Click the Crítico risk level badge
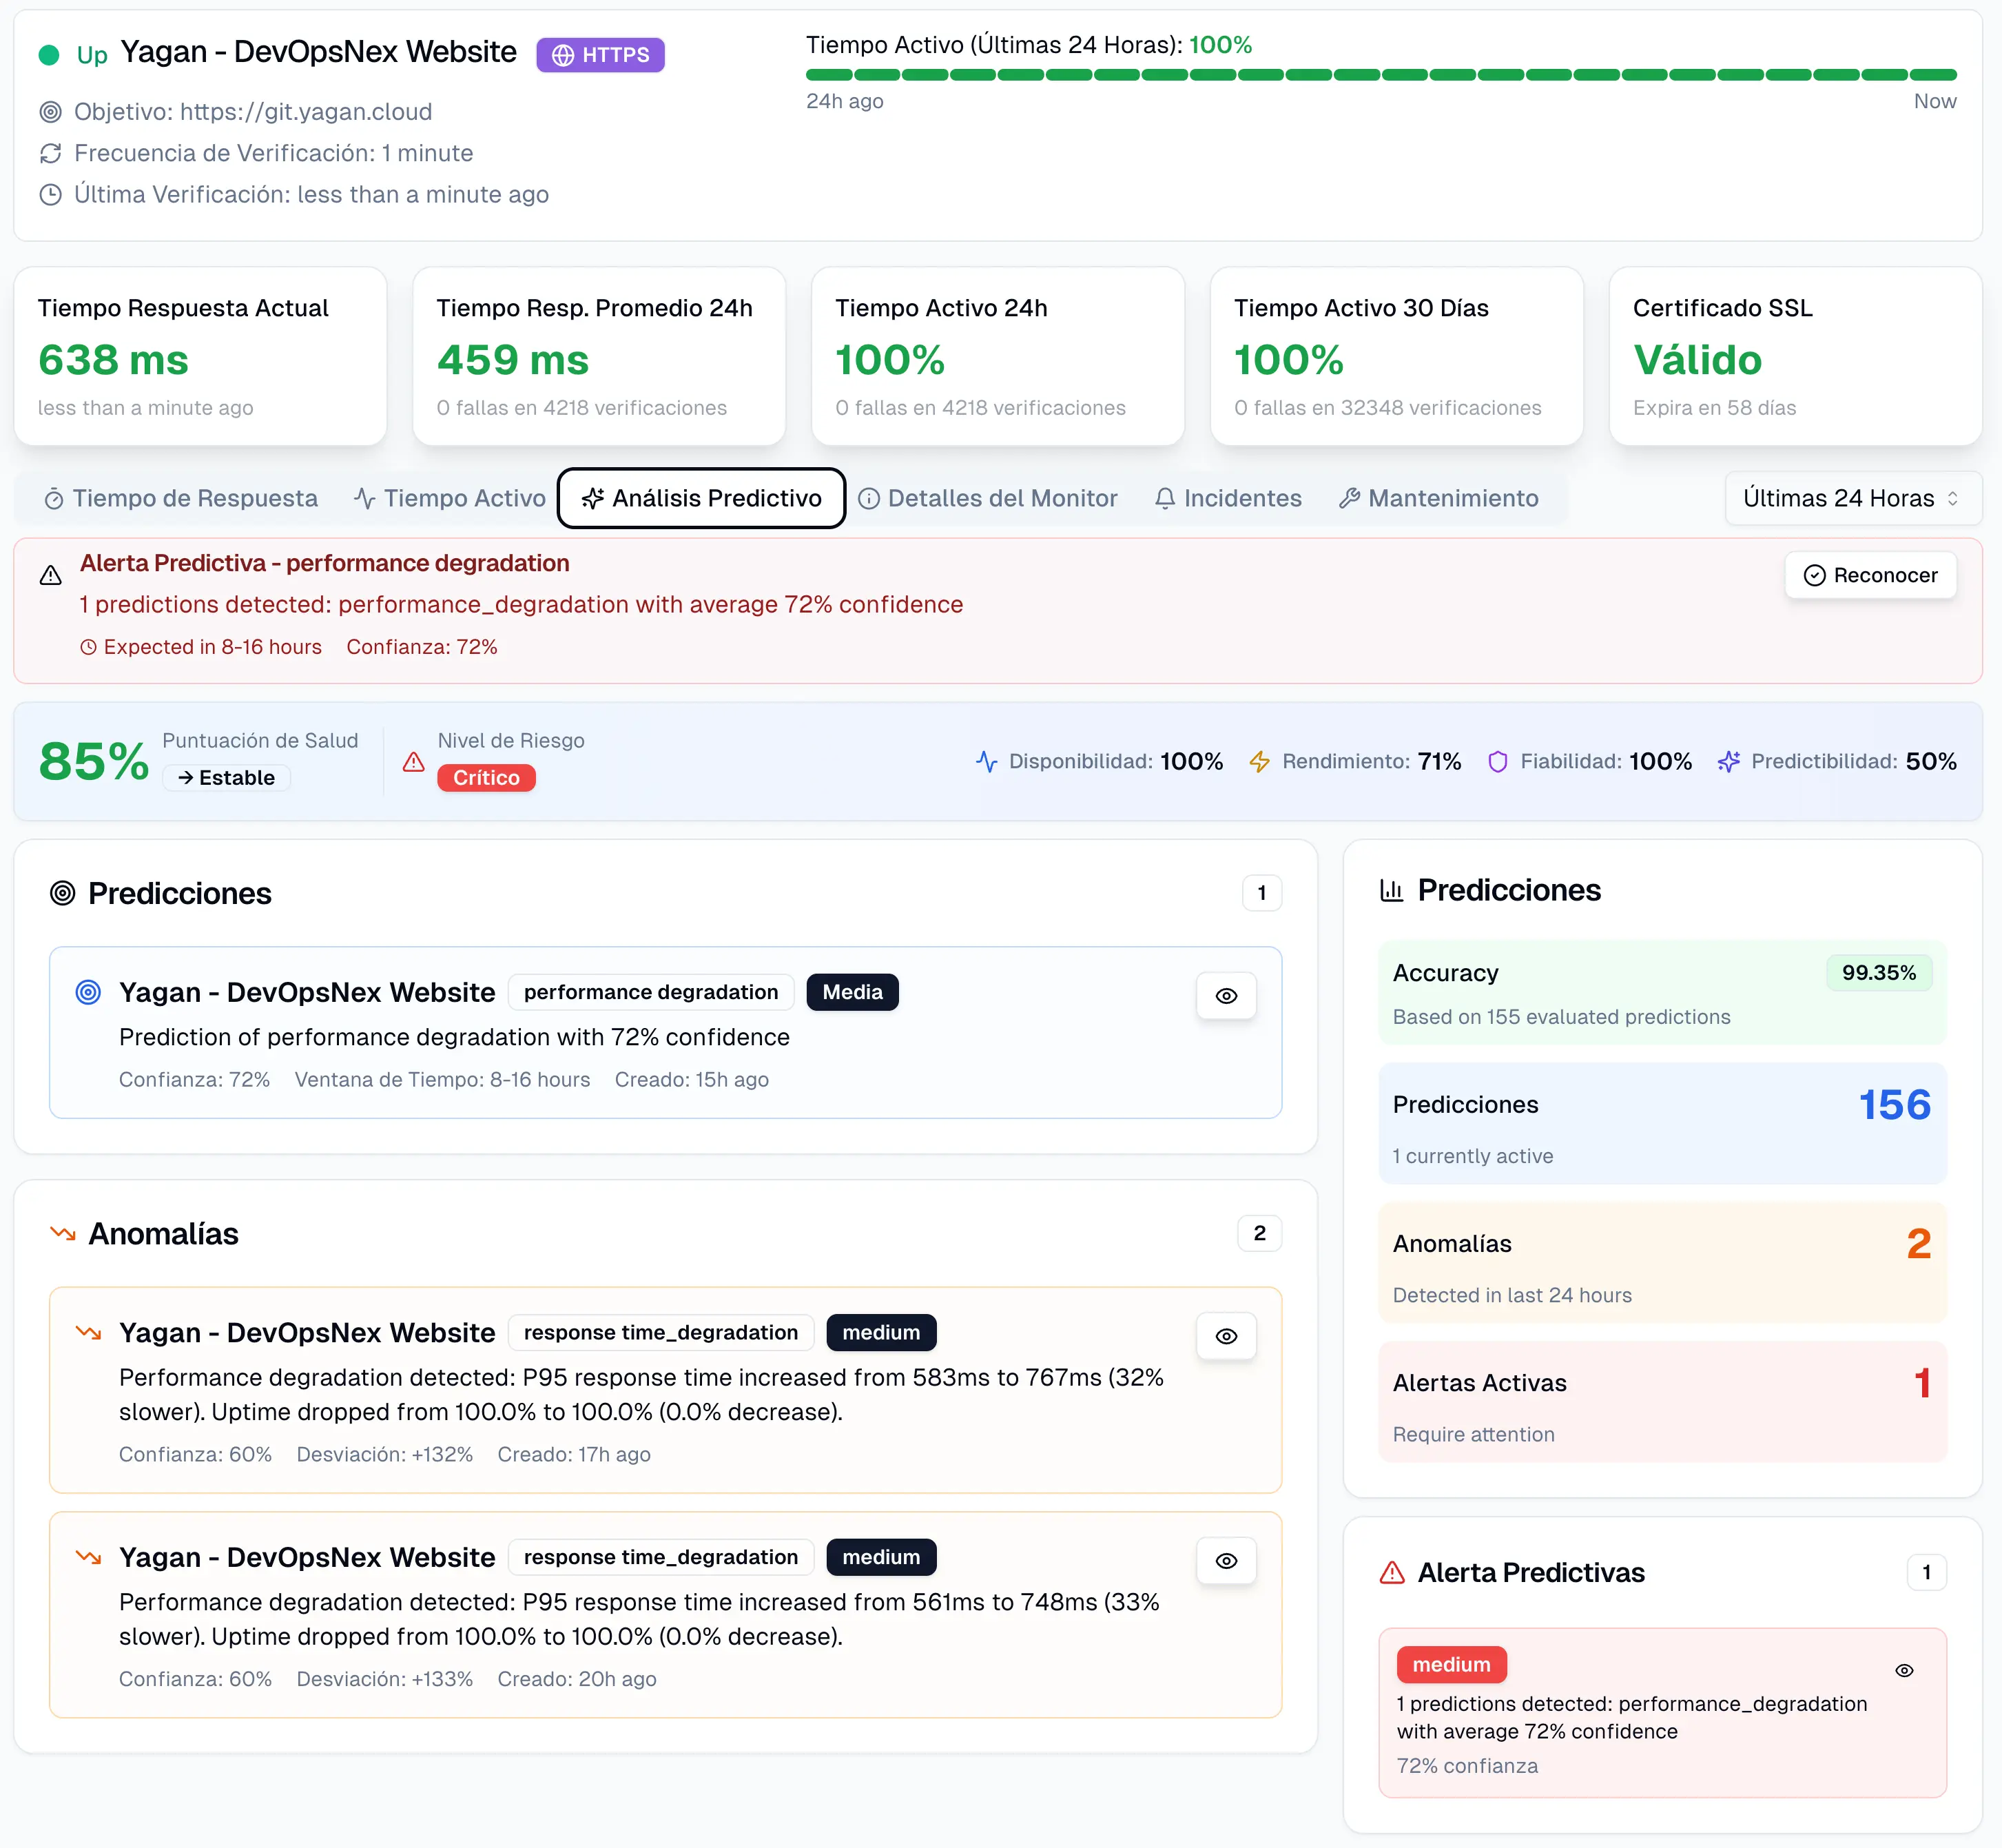 [486, 778]
